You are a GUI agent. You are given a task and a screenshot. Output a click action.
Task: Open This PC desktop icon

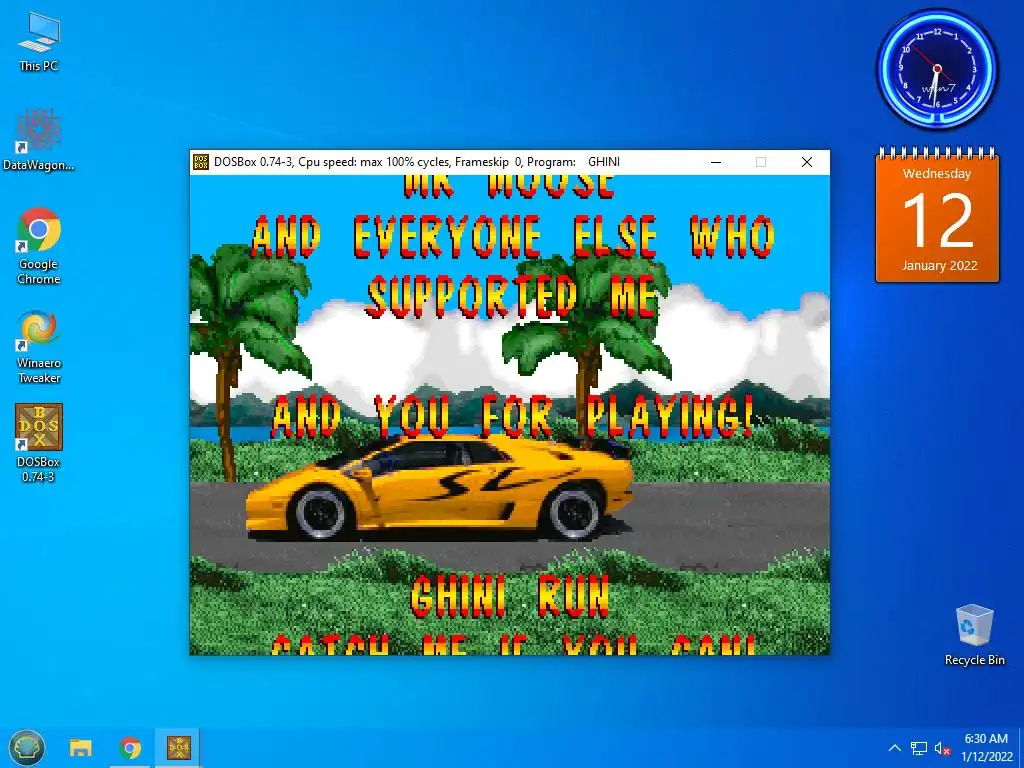coord(39,40)
